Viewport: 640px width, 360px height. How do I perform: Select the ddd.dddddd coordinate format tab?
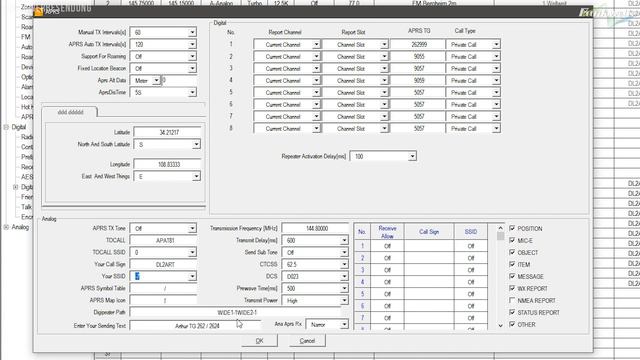coord(70,112)
